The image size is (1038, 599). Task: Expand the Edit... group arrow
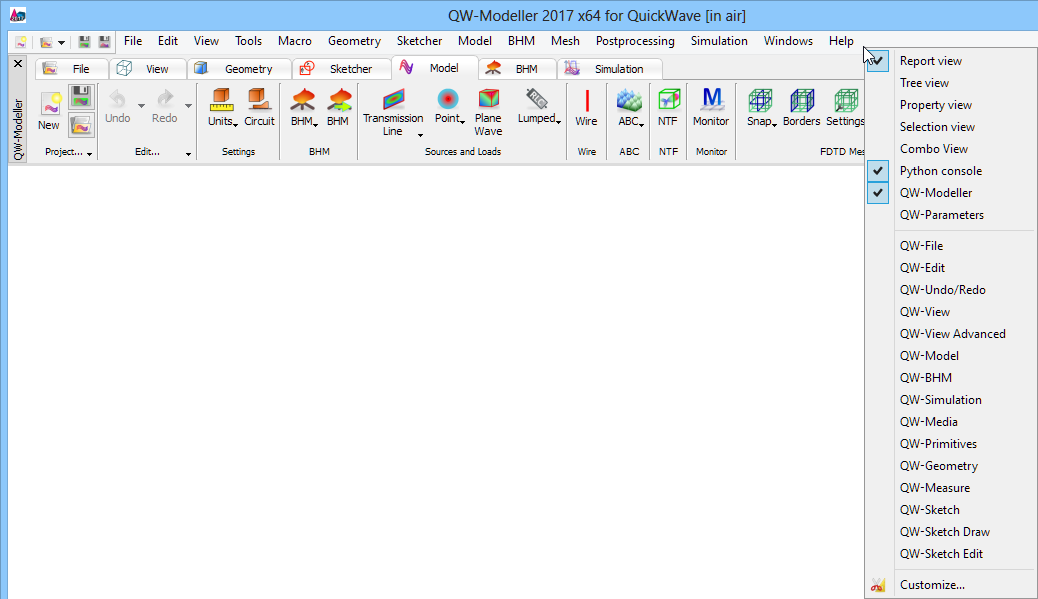[189, 154]
